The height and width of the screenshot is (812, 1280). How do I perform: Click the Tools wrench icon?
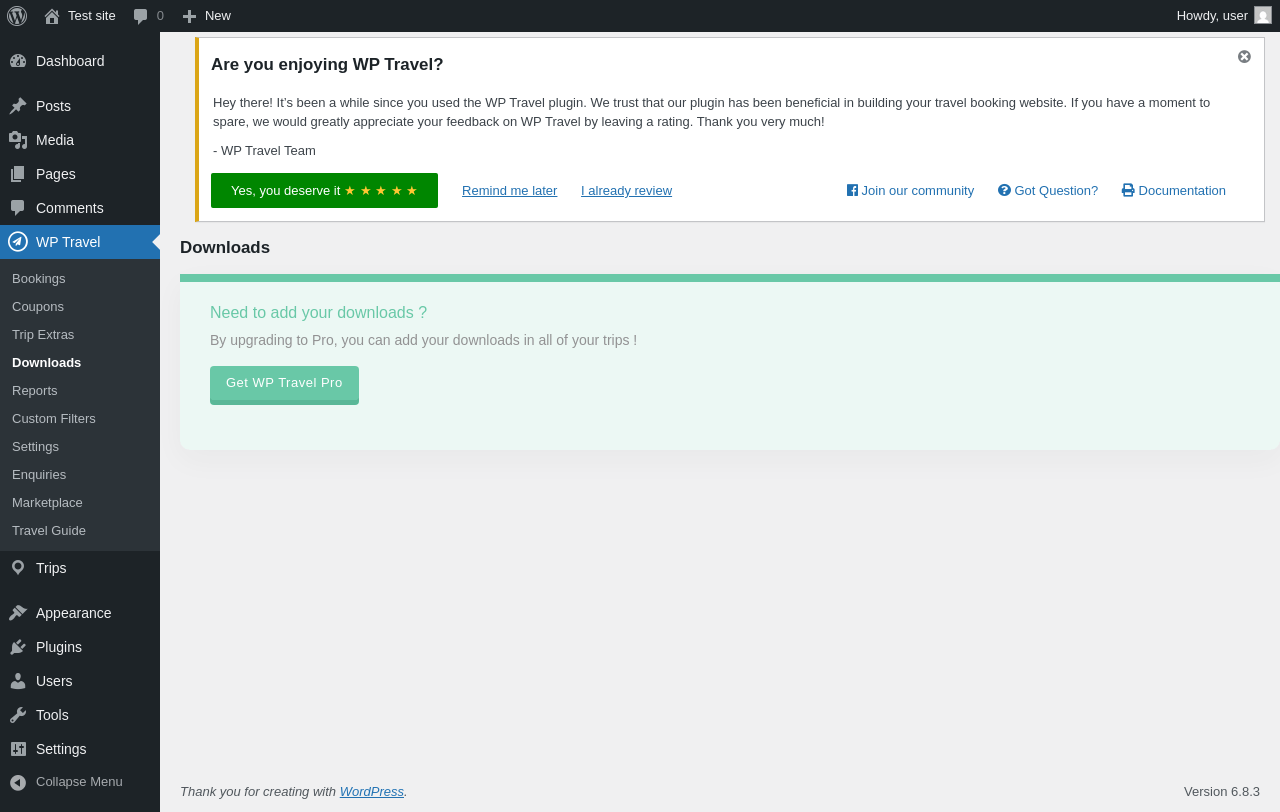tap(18, 715)
